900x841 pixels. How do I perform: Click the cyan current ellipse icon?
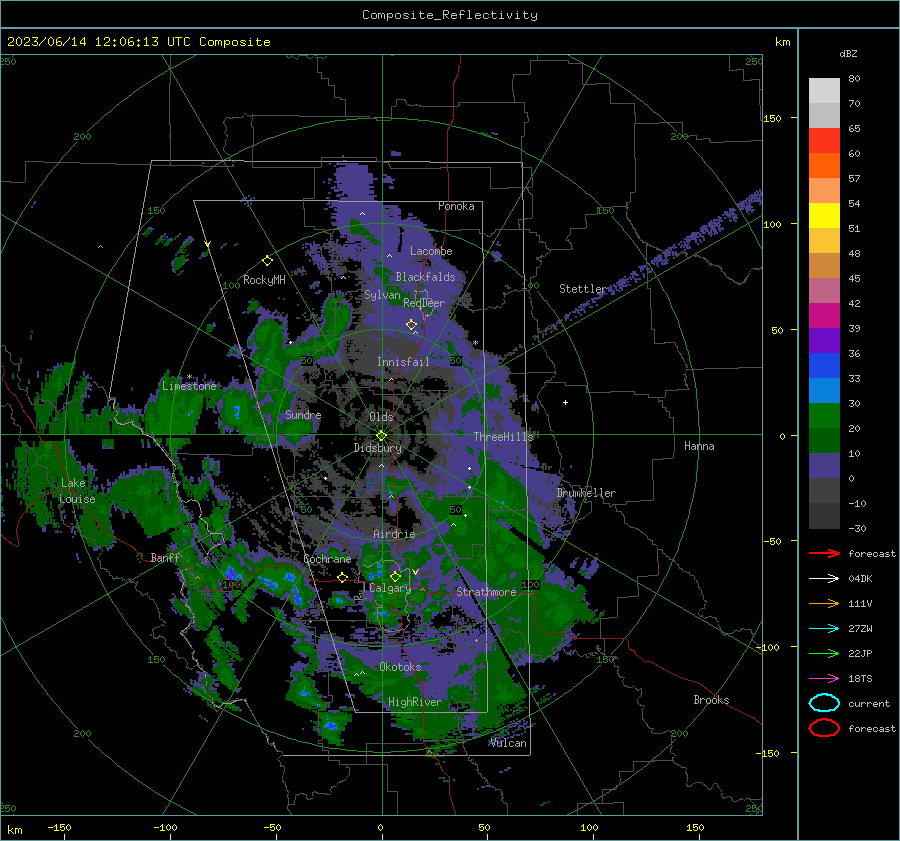pyautogui.click(x=824, y=703)
